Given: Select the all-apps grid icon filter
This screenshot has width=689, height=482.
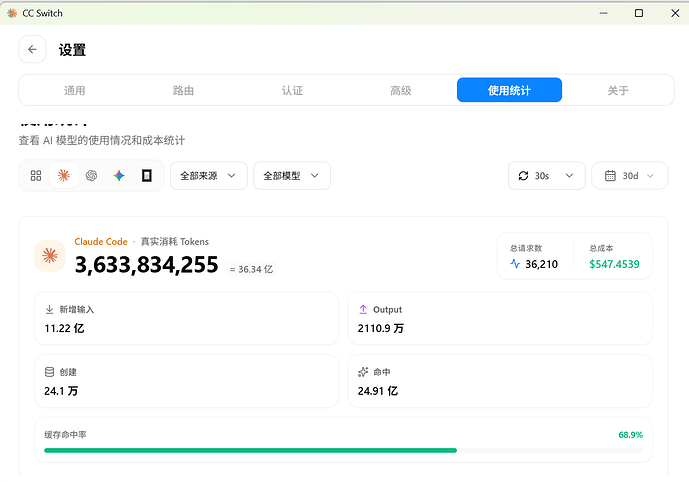Looking at the screenshot, I should coord(36,176).
